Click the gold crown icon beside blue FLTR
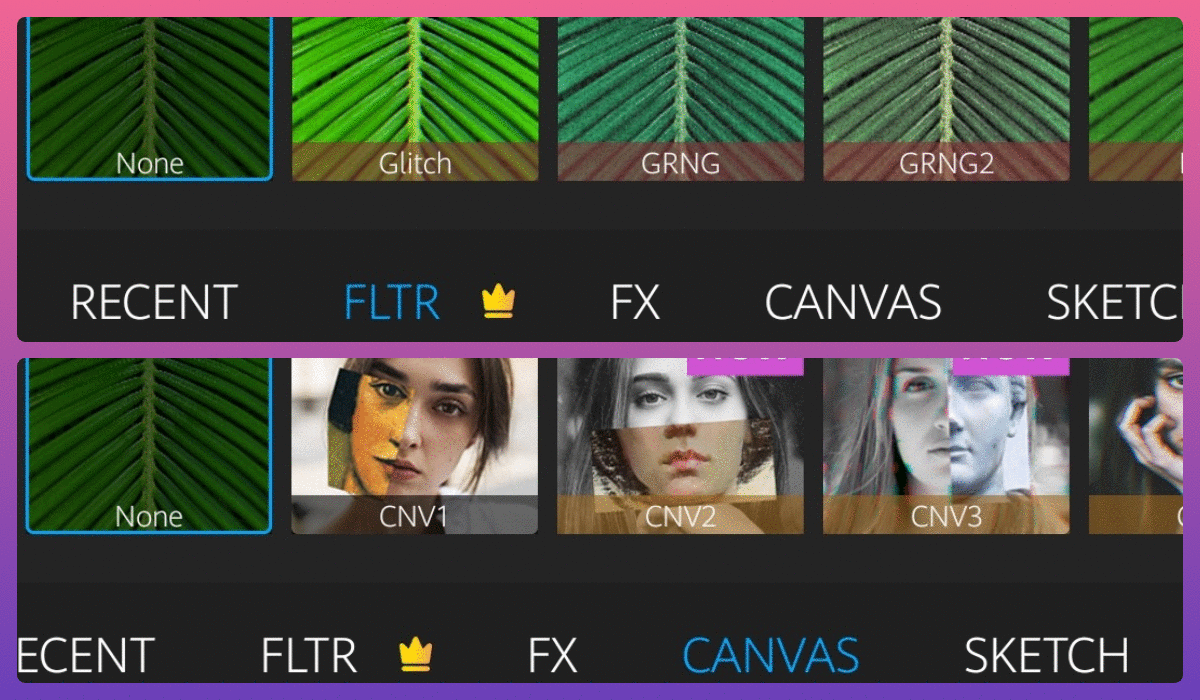This screenshot has height=700, width=1200. (498, 302)
